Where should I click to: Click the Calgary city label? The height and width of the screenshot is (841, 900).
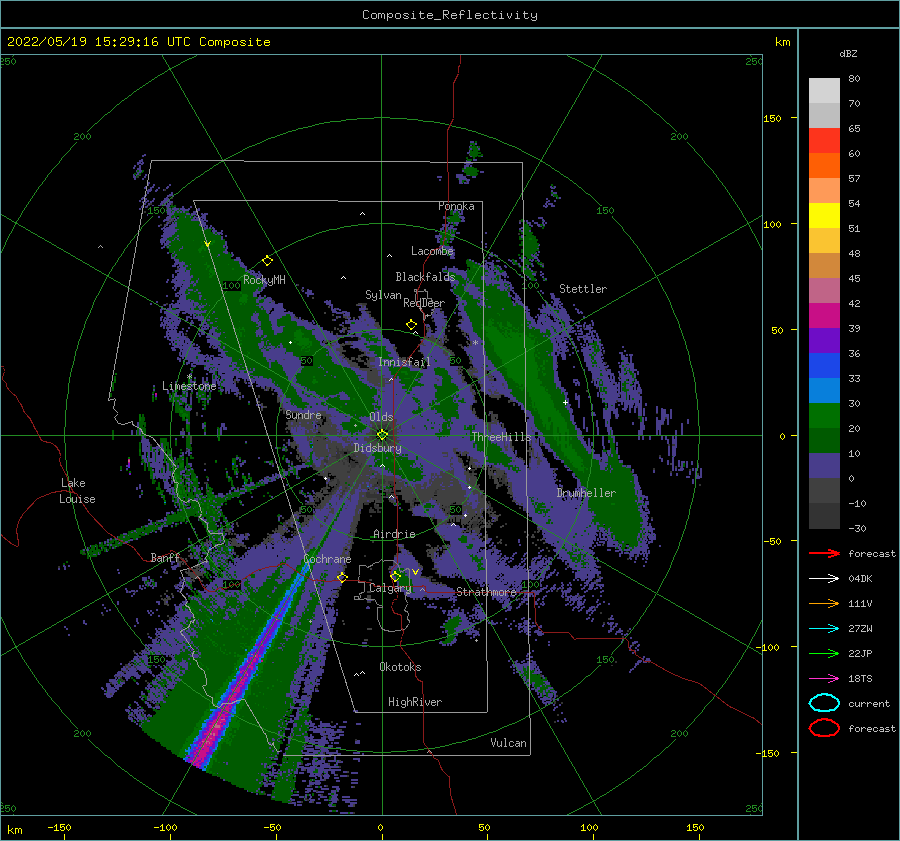pos(390,588)
